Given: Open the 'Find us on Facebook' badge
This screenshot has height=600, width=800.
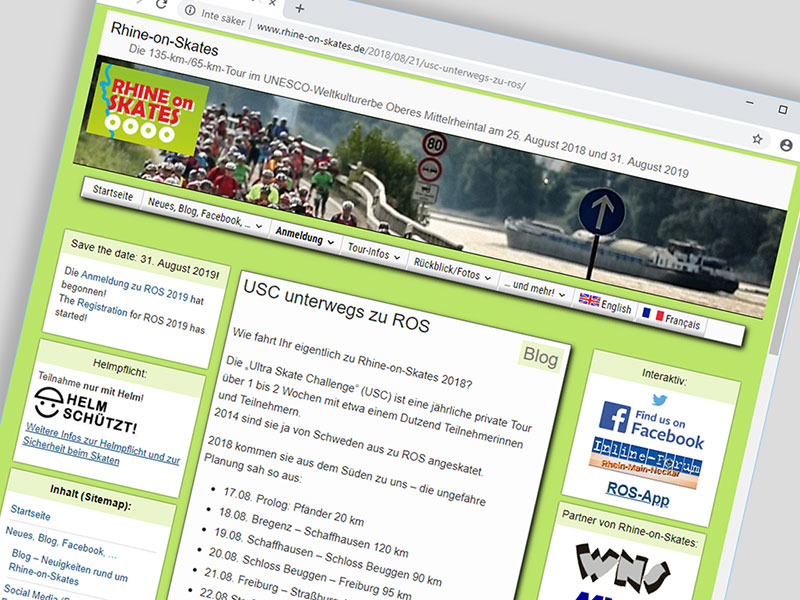Looking at the screenshot, I should click(x=652, y=426).
